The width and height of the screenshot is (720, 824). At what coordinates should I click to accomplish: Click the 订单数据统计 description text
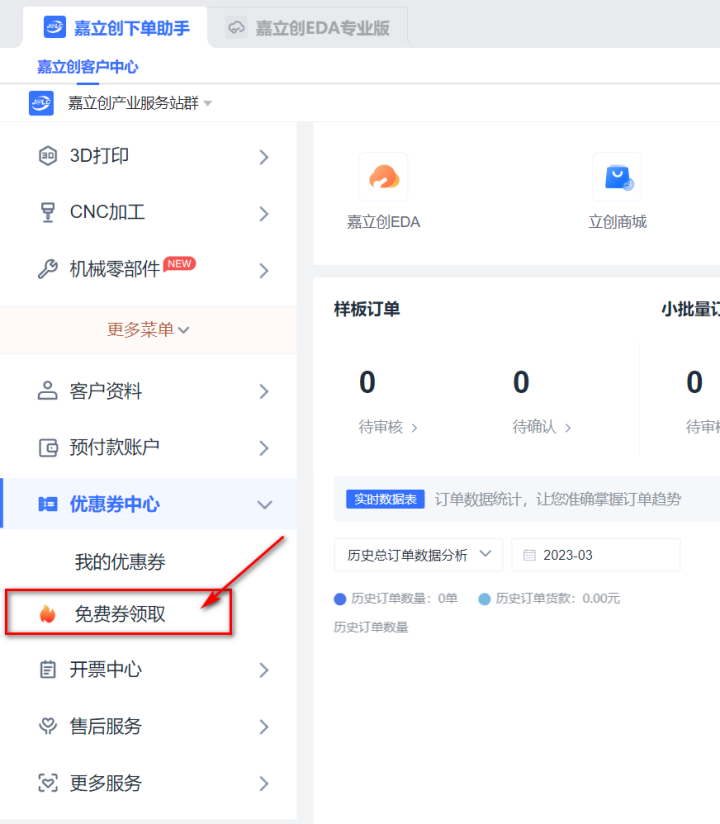click(x=558, y=499)
